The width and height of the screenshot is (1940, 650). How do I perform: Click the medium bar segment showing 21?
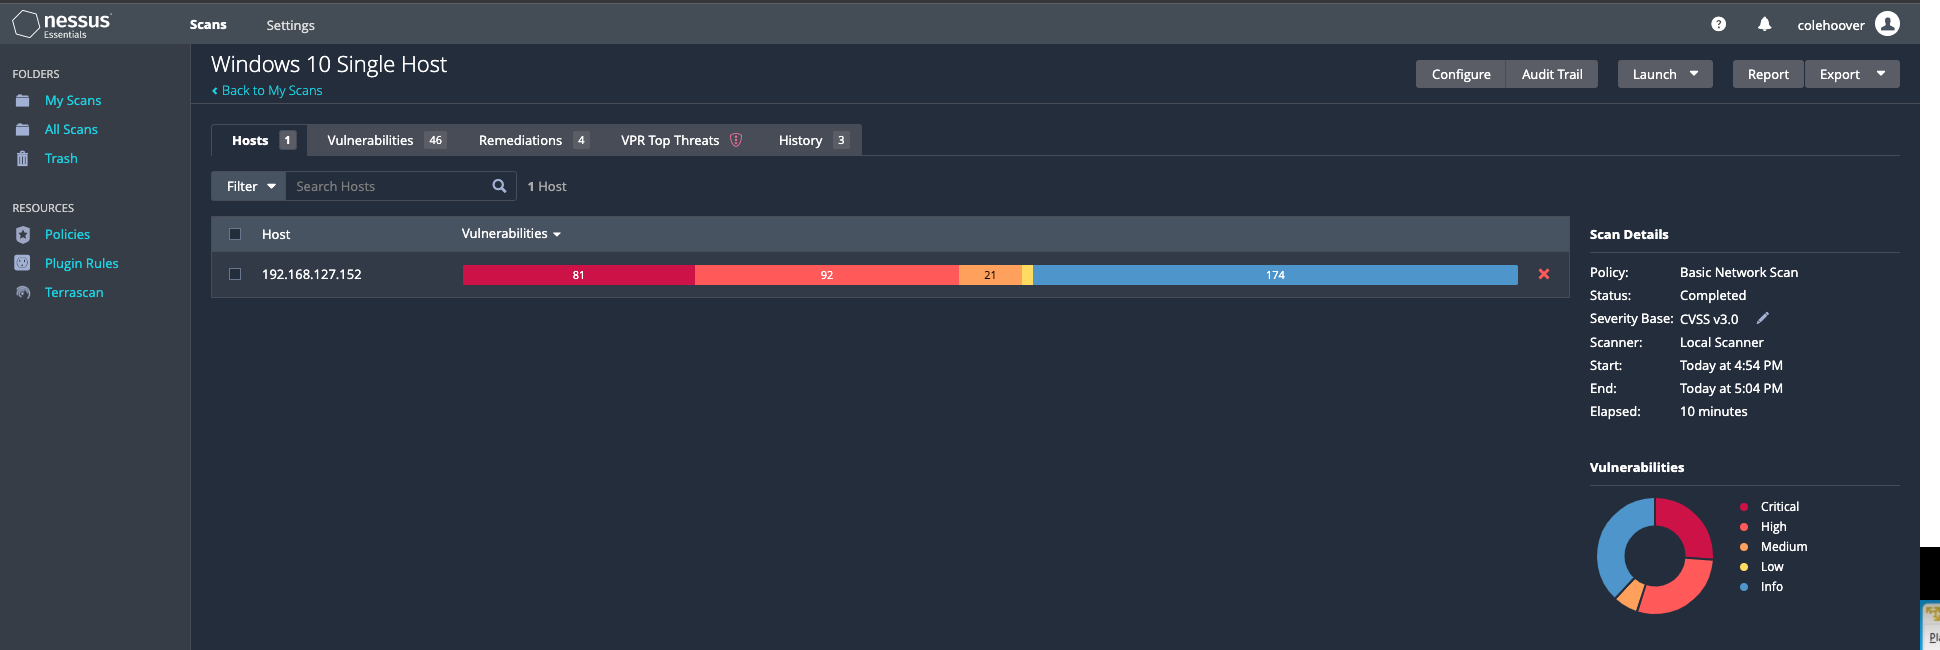tap(990, 275)
